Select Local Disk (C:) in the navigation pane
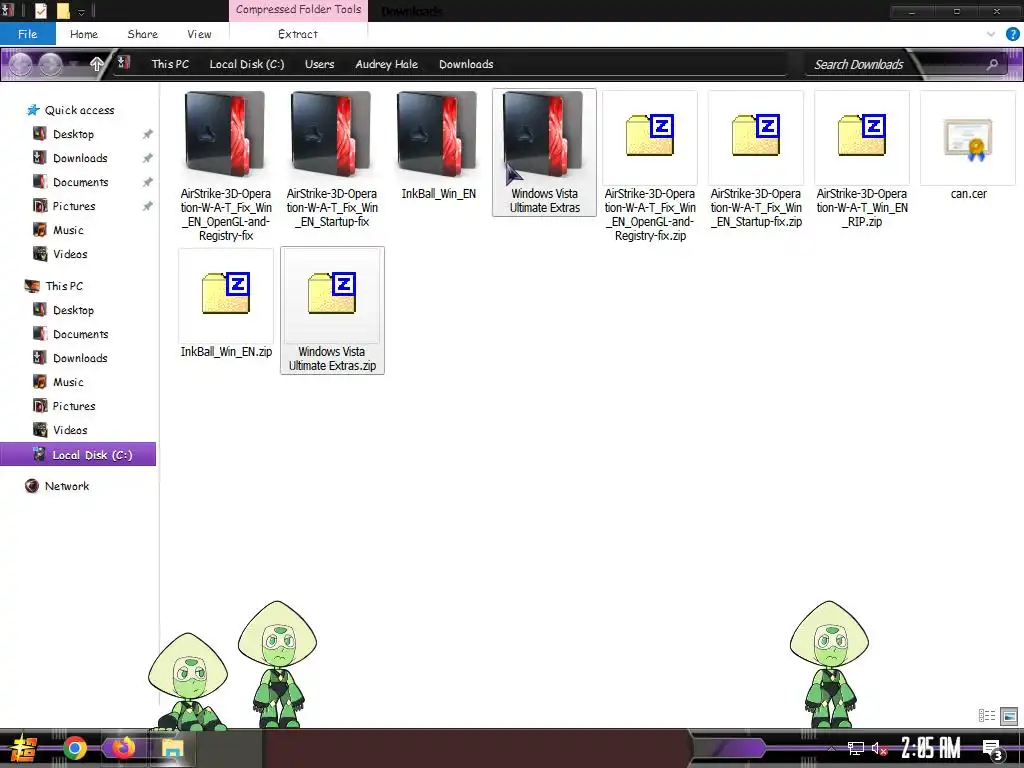The image size is (1024, 768). (78, 455)
